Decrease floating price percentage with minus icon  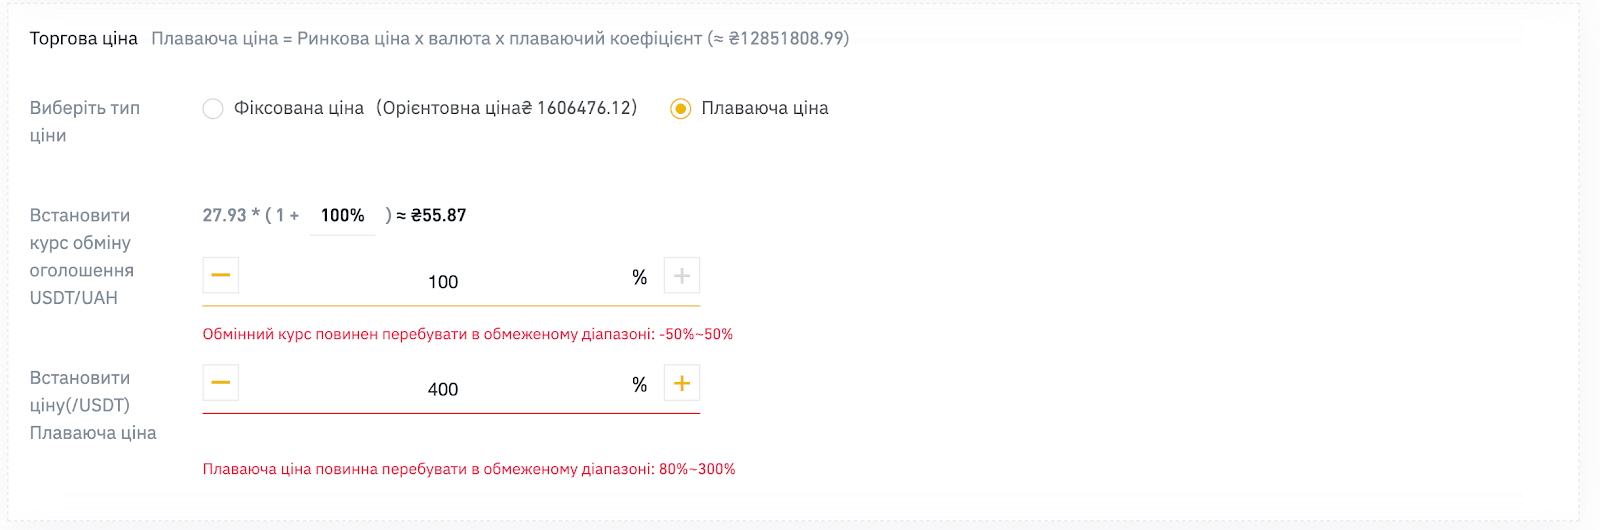[221, 383]
